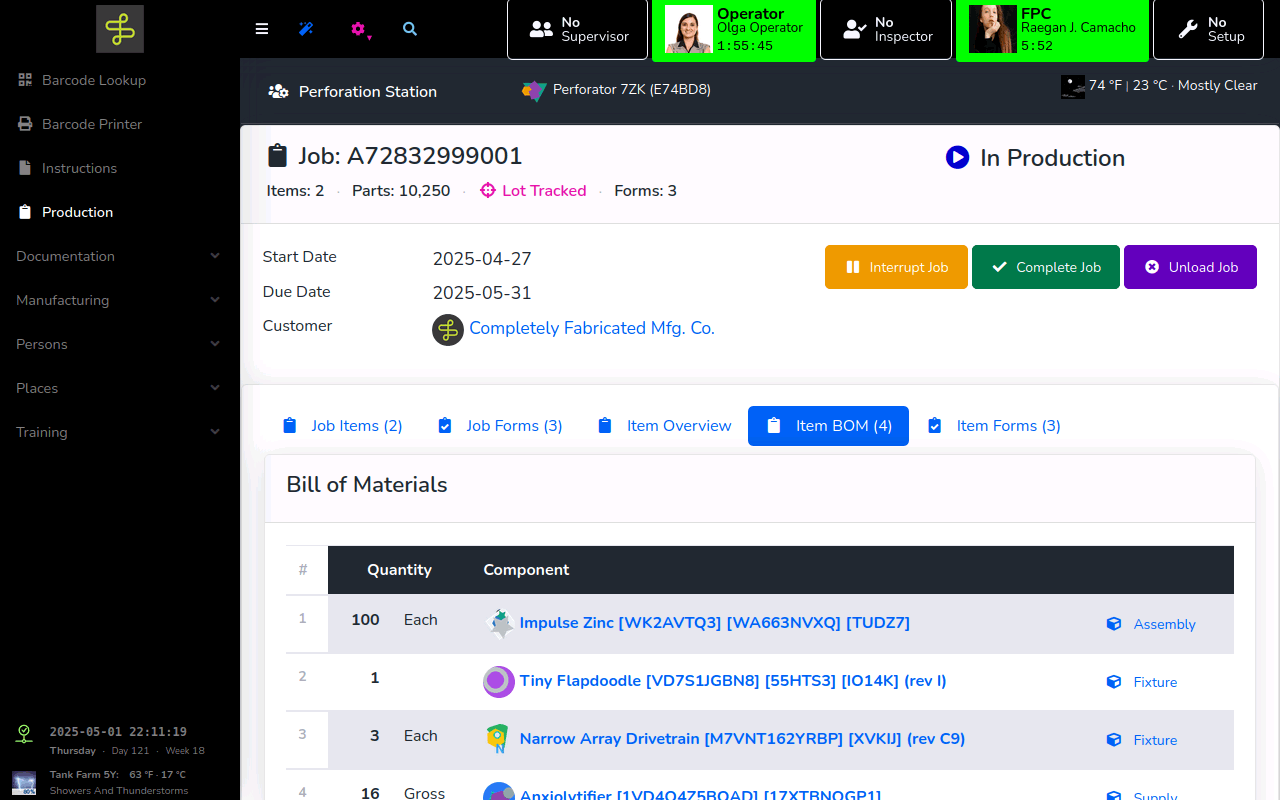The width and height of the screenshot is (1280, 800).
Task: Click the location pin icon by the clock
Action: pyautogui.click(x=24, y=733)
